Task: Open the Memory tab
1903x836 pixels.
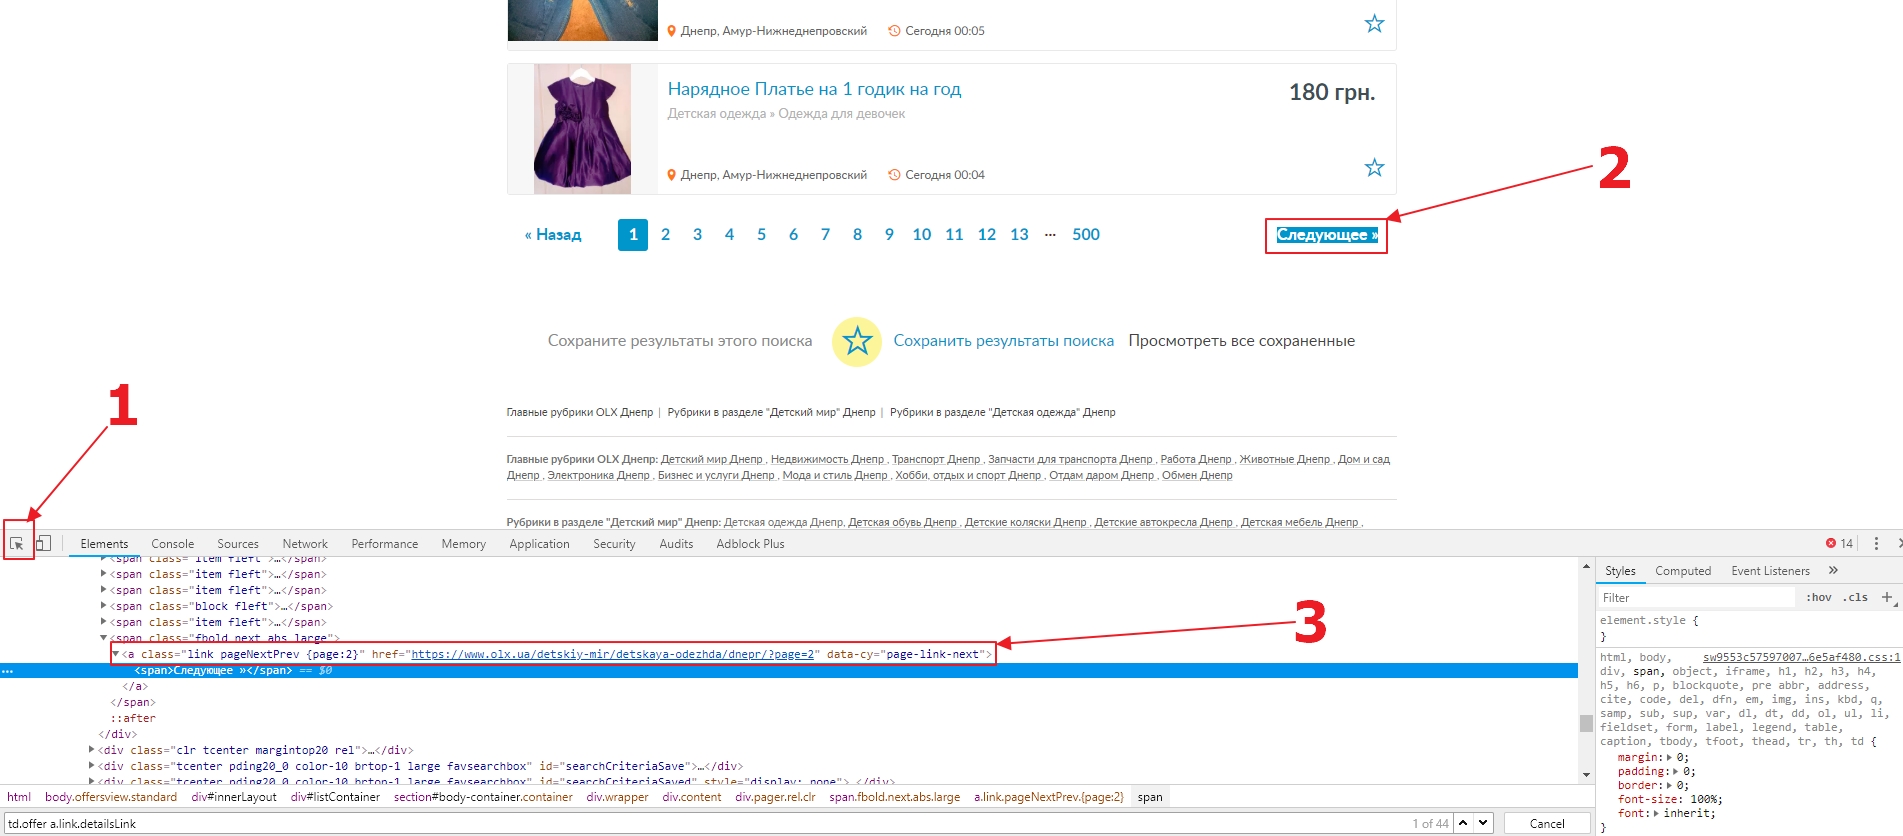Action: coord(464,544)
